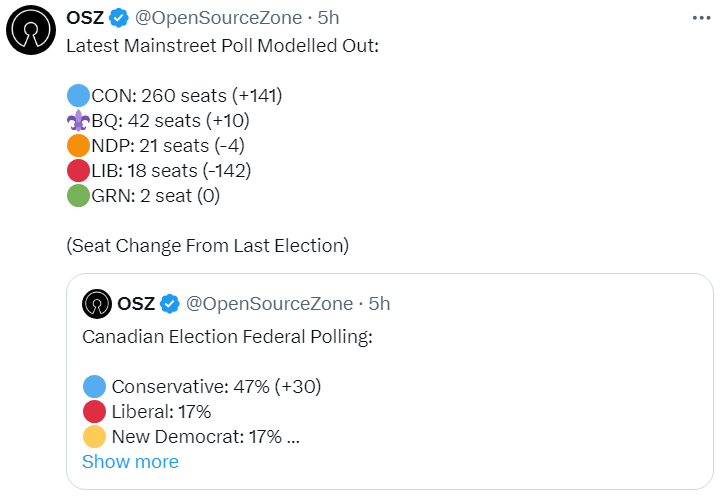Open @OpenSourceZone handle in quoted tweet
This screenshot has width=724, height=499.
pos(269,304)
